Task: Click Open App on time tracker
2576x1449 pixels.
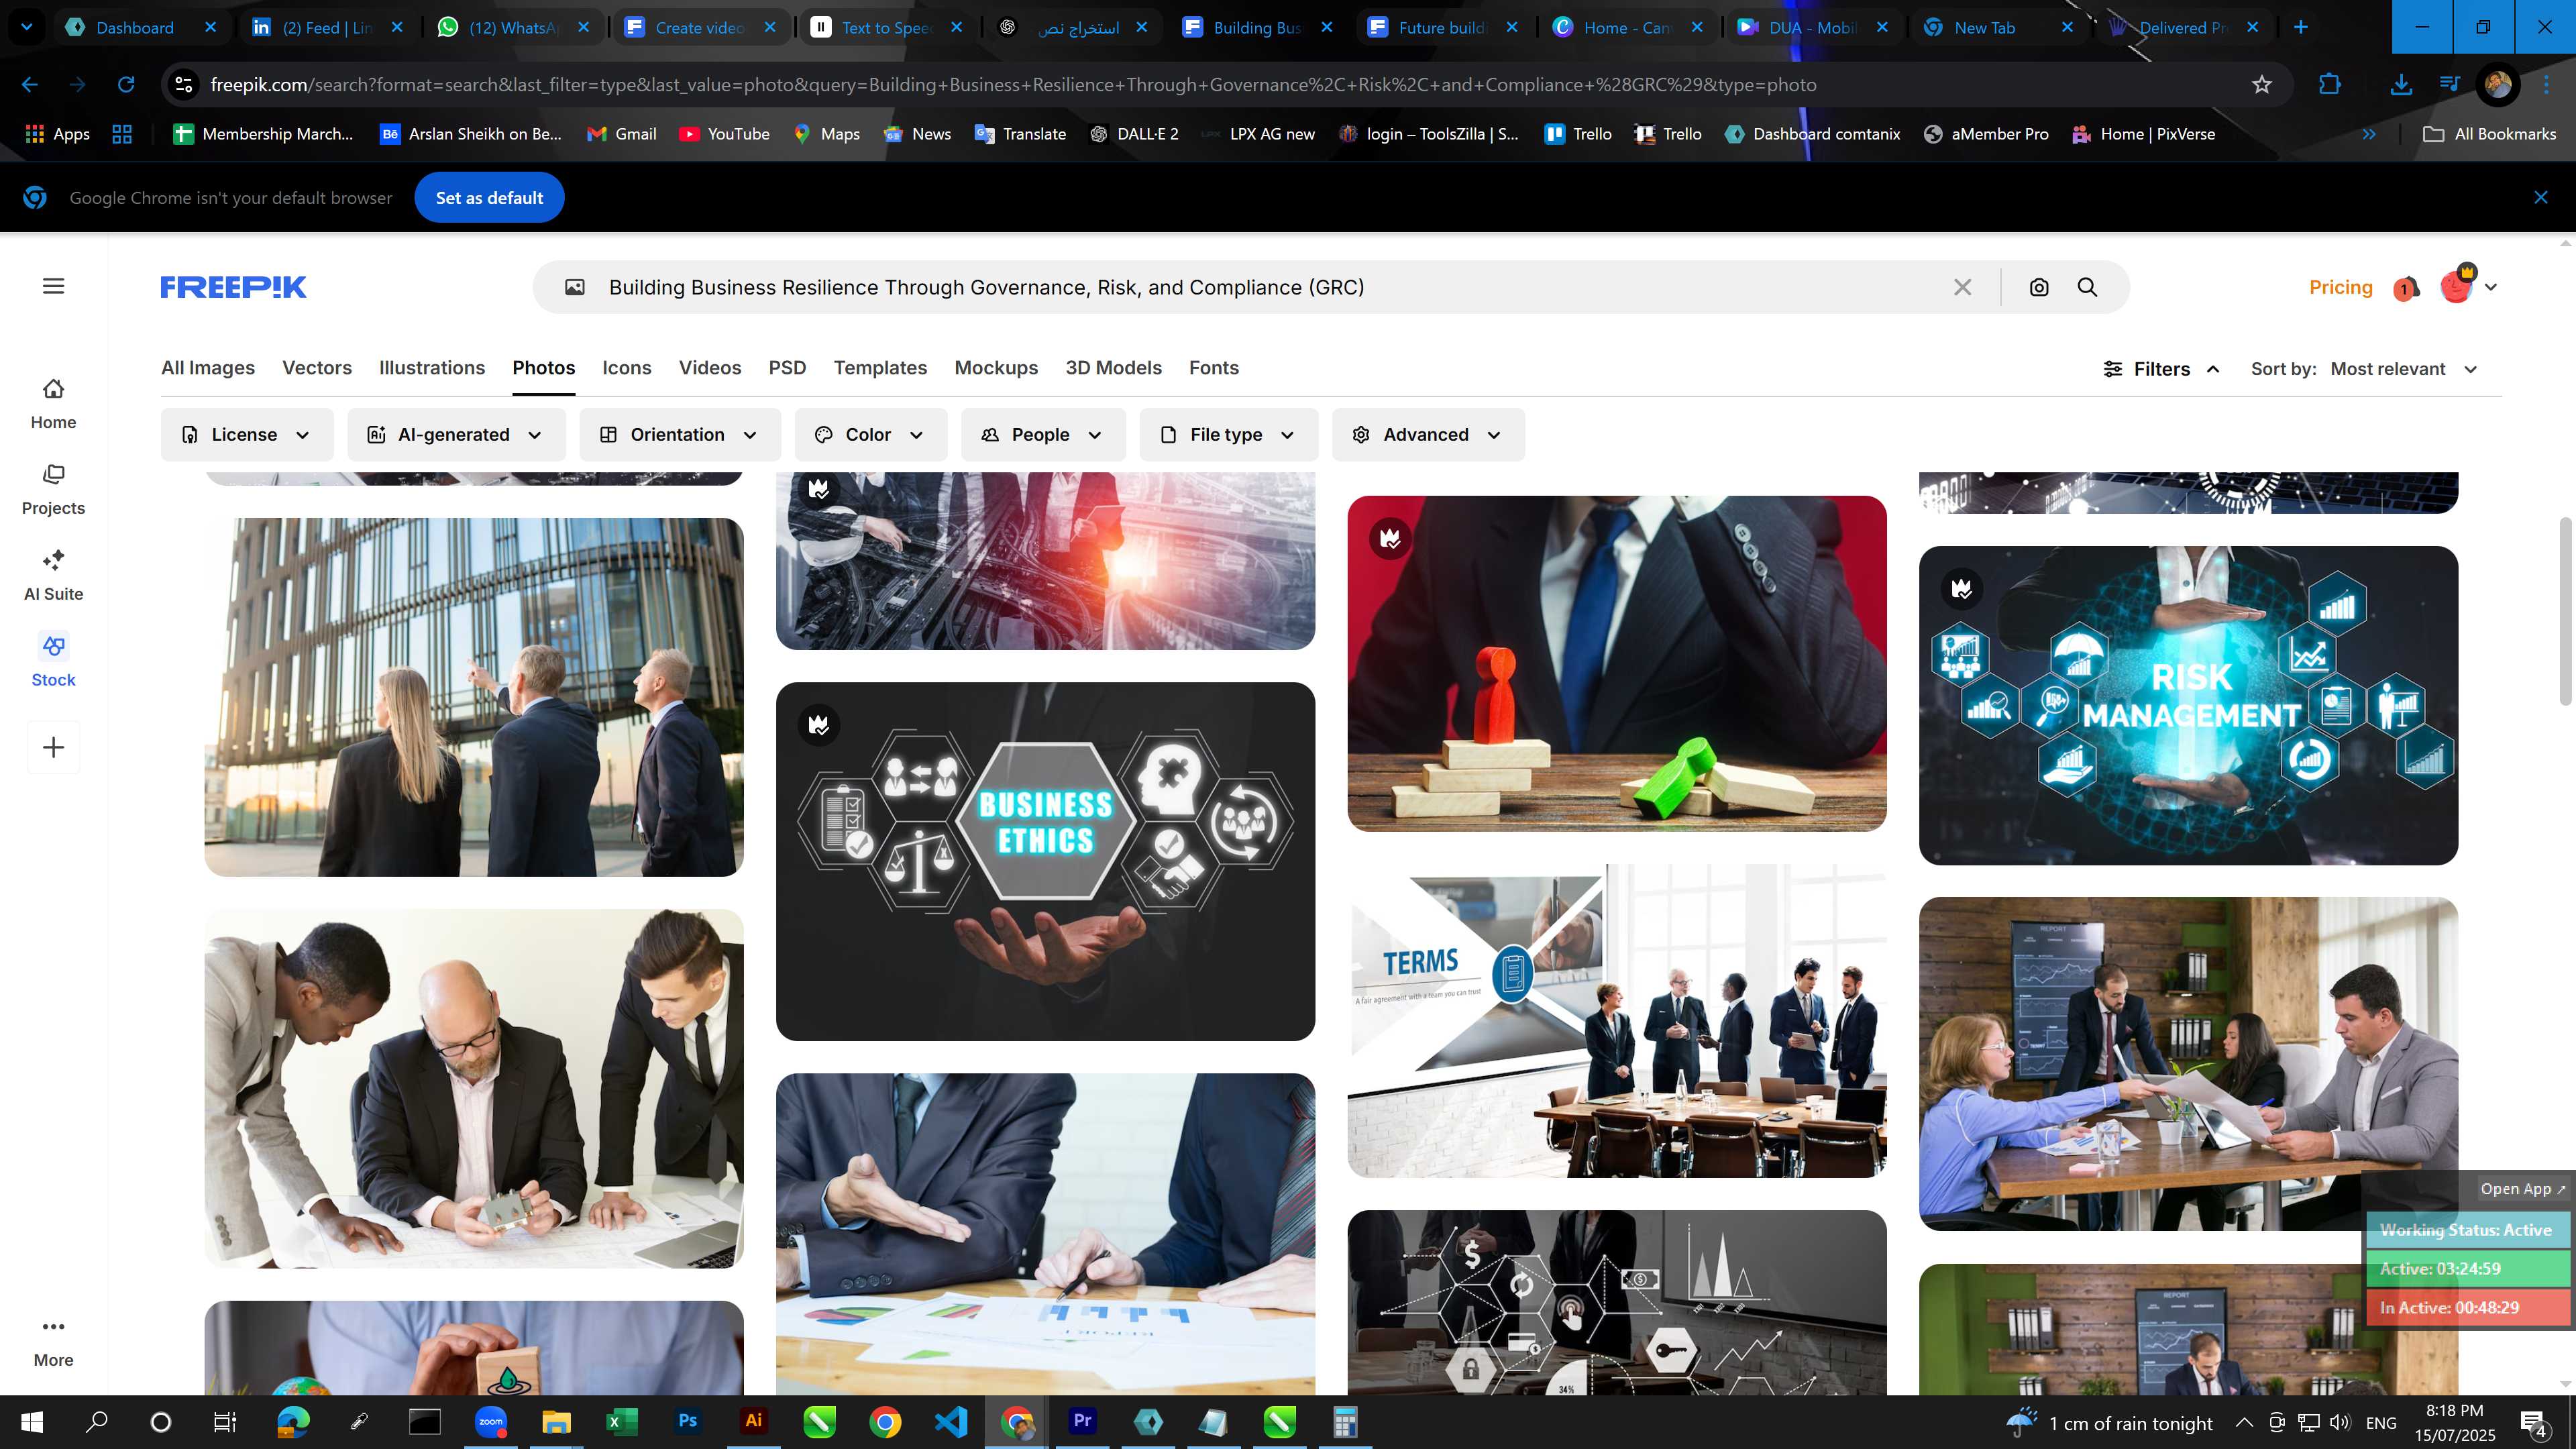Action: point(2522,1189)
